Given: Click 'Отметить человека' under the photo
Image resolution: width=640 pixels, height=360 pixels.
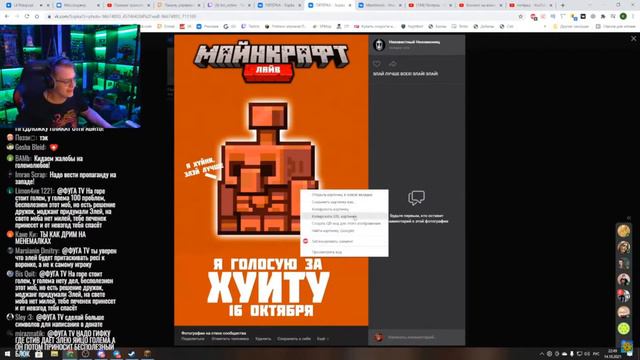Looking at the screenshot, I should click(230, 339).
